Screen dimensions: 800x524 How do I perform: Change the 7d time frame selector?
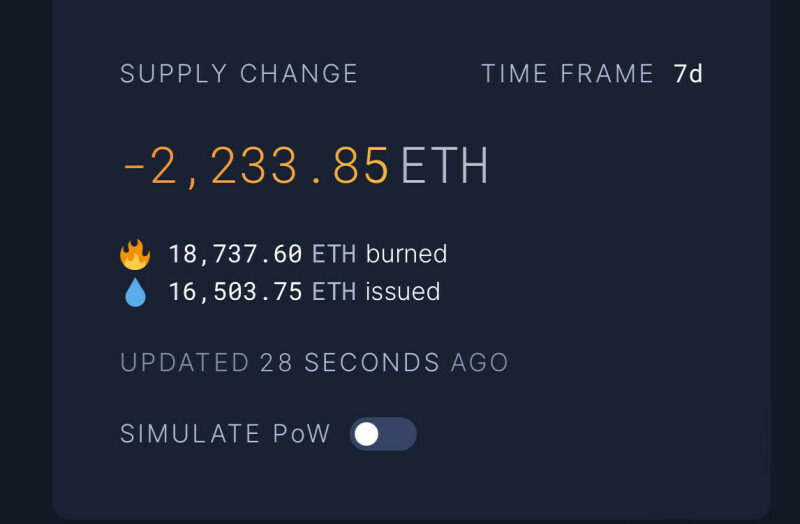pos(688,74)
